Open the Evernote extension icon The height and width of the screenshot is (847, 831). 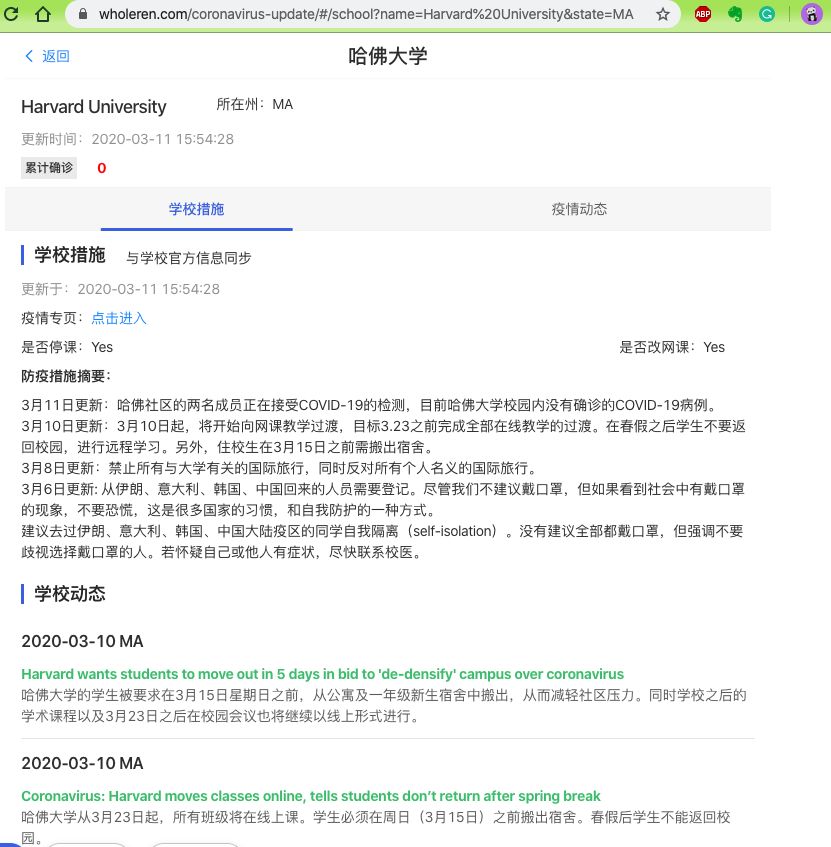click(x=735, y=15)
